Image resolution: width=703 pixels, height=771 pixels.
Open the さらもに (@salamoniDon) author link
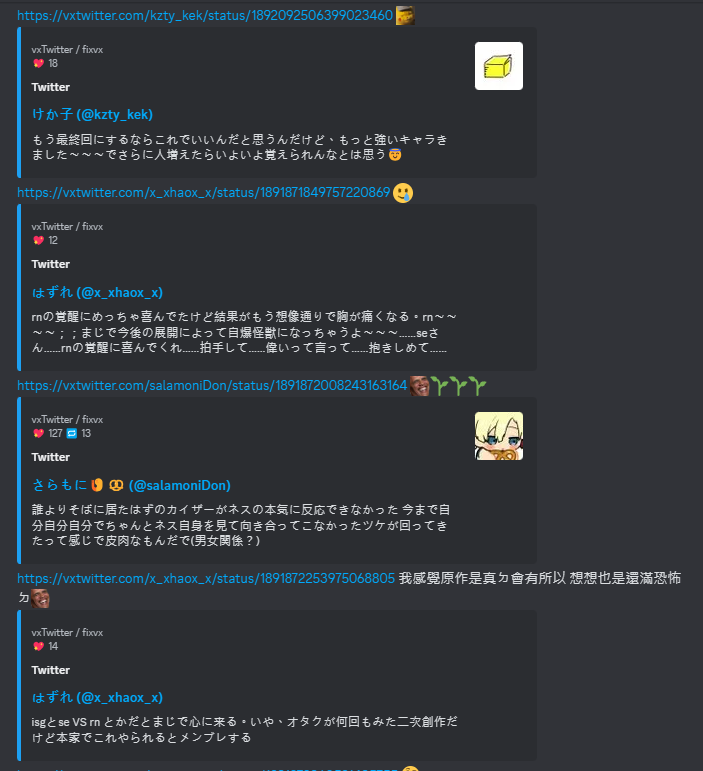(131, 485)
